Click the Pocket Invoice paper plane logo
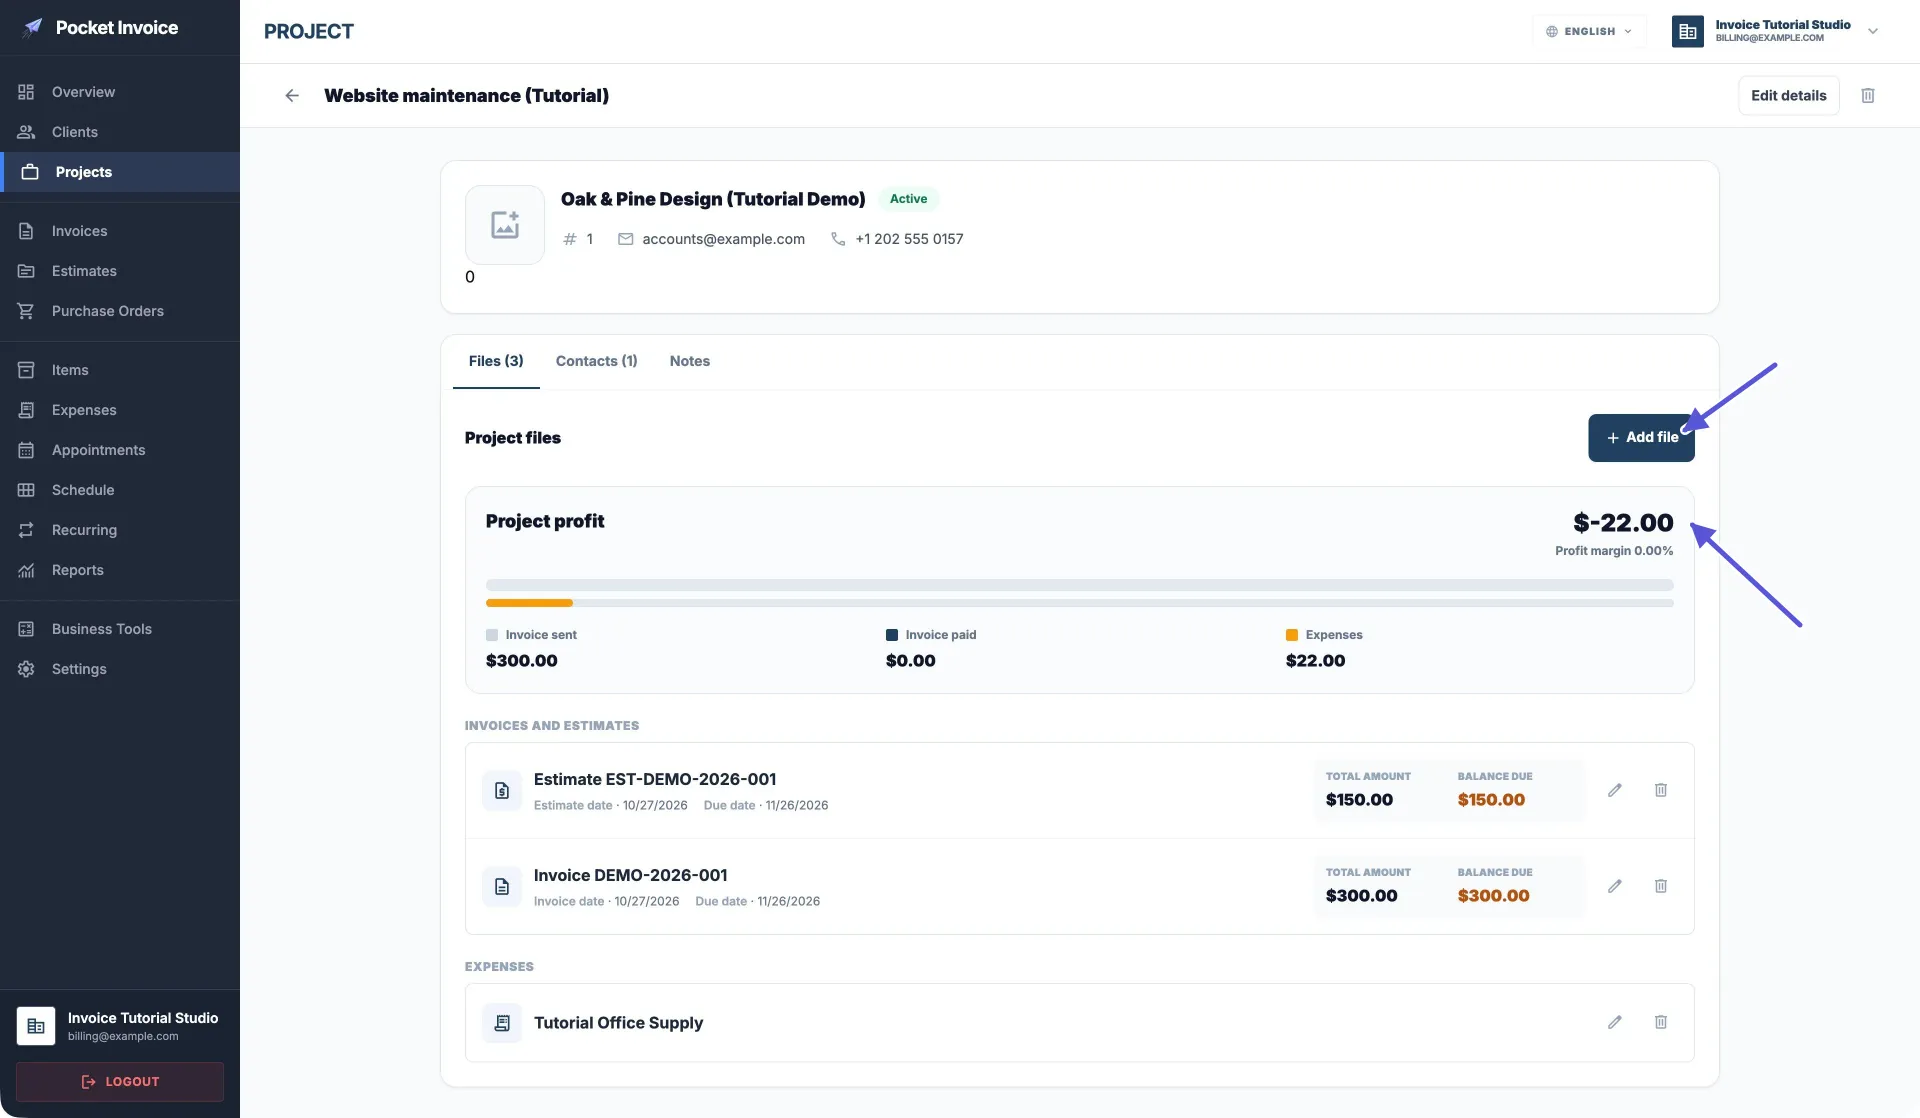1920x1118 pixels. [33, 27]
